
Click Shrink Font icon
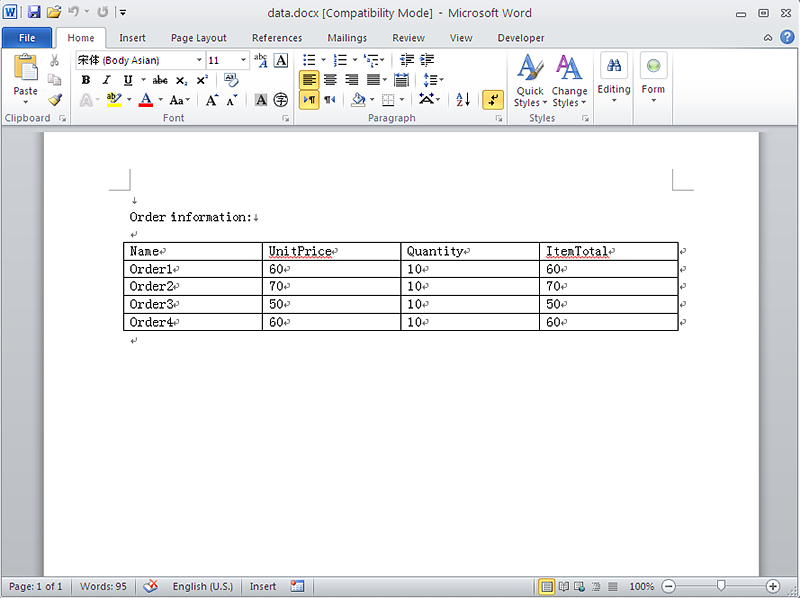(x=232, y=100)
